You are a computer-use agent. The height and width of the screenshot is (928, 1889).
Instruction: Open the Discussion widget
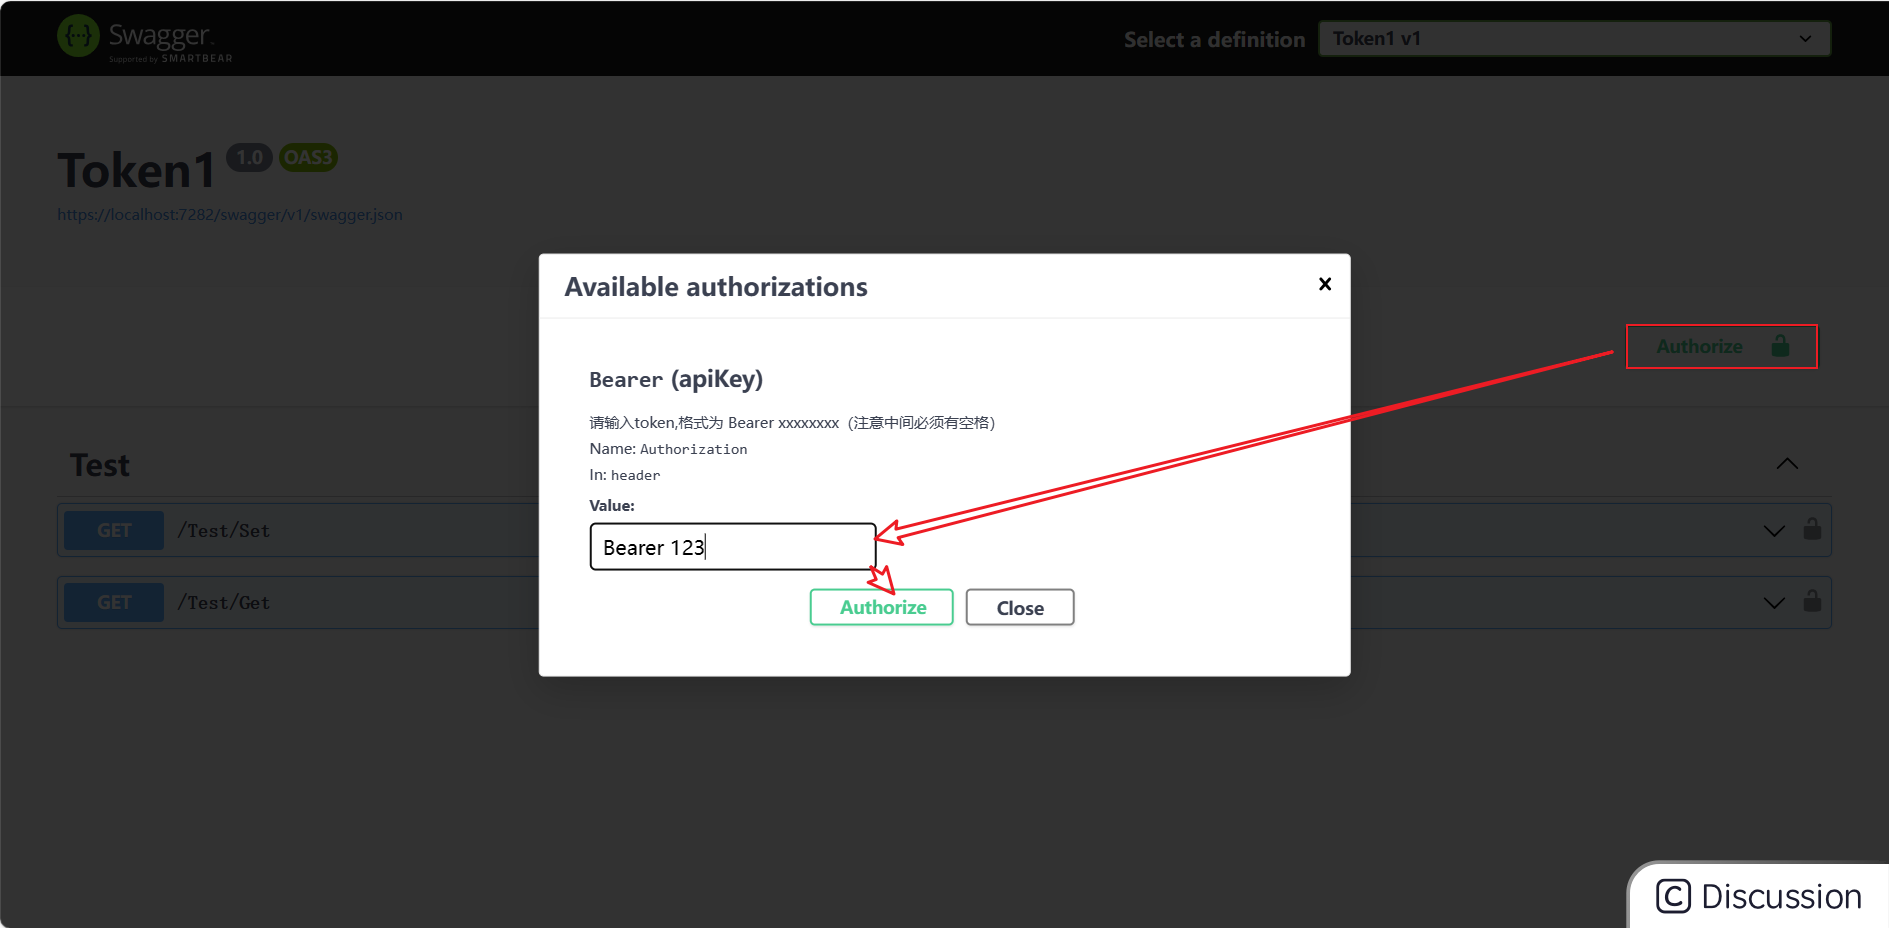(x=1759, y=896)
